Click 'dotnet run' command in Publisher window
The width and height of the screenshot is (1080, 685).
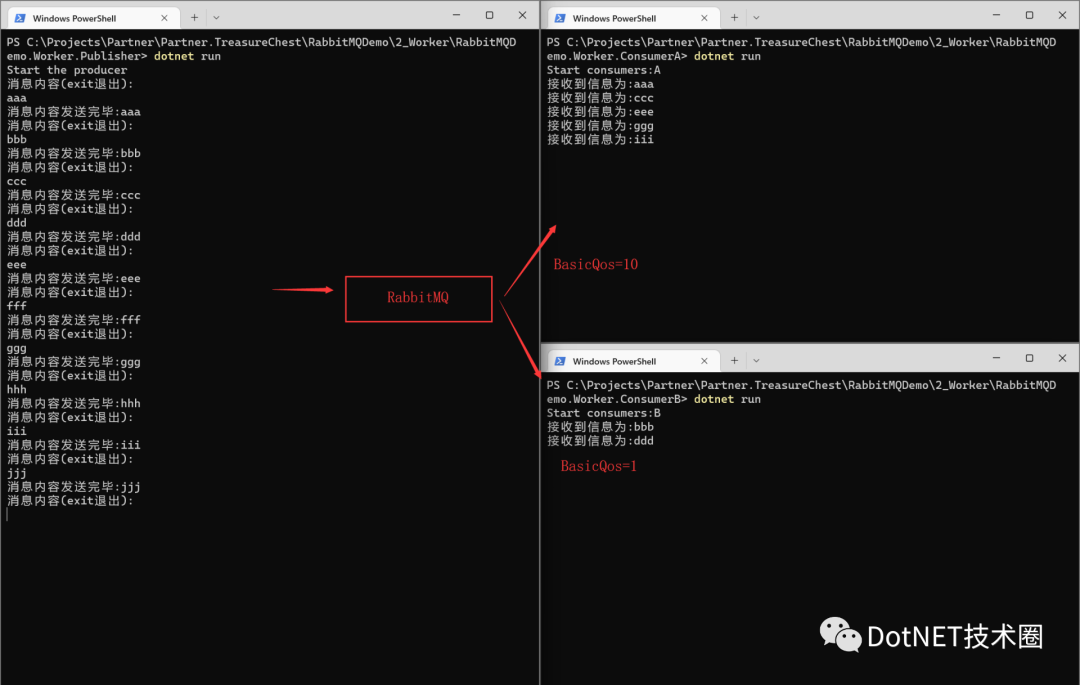[187, 56]
